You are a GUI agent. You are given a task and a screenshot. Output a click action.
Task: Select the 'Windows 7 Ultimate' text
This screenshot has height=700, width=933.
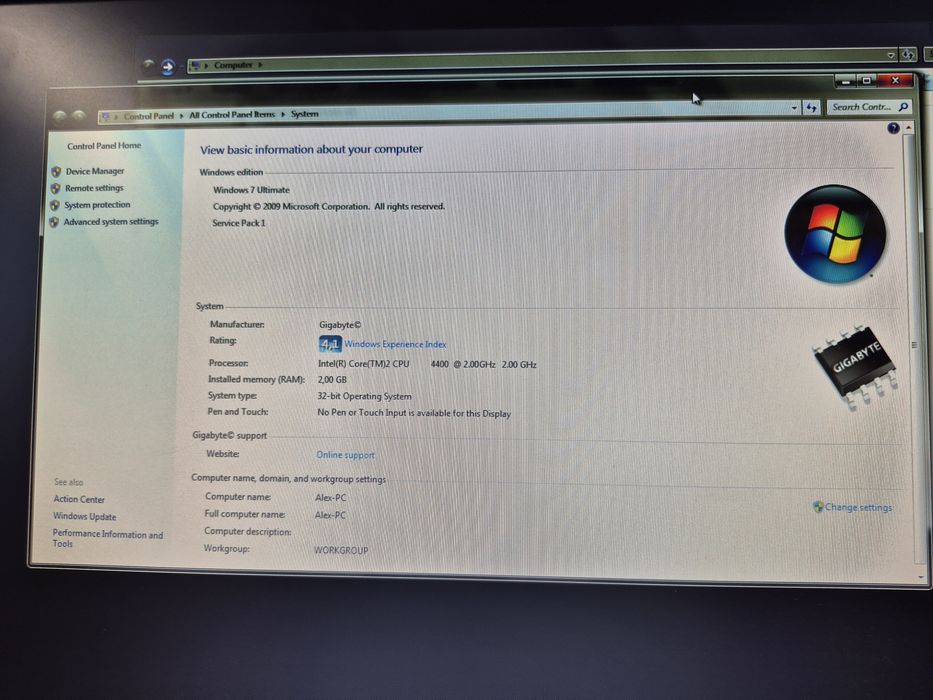coord(251,190)
